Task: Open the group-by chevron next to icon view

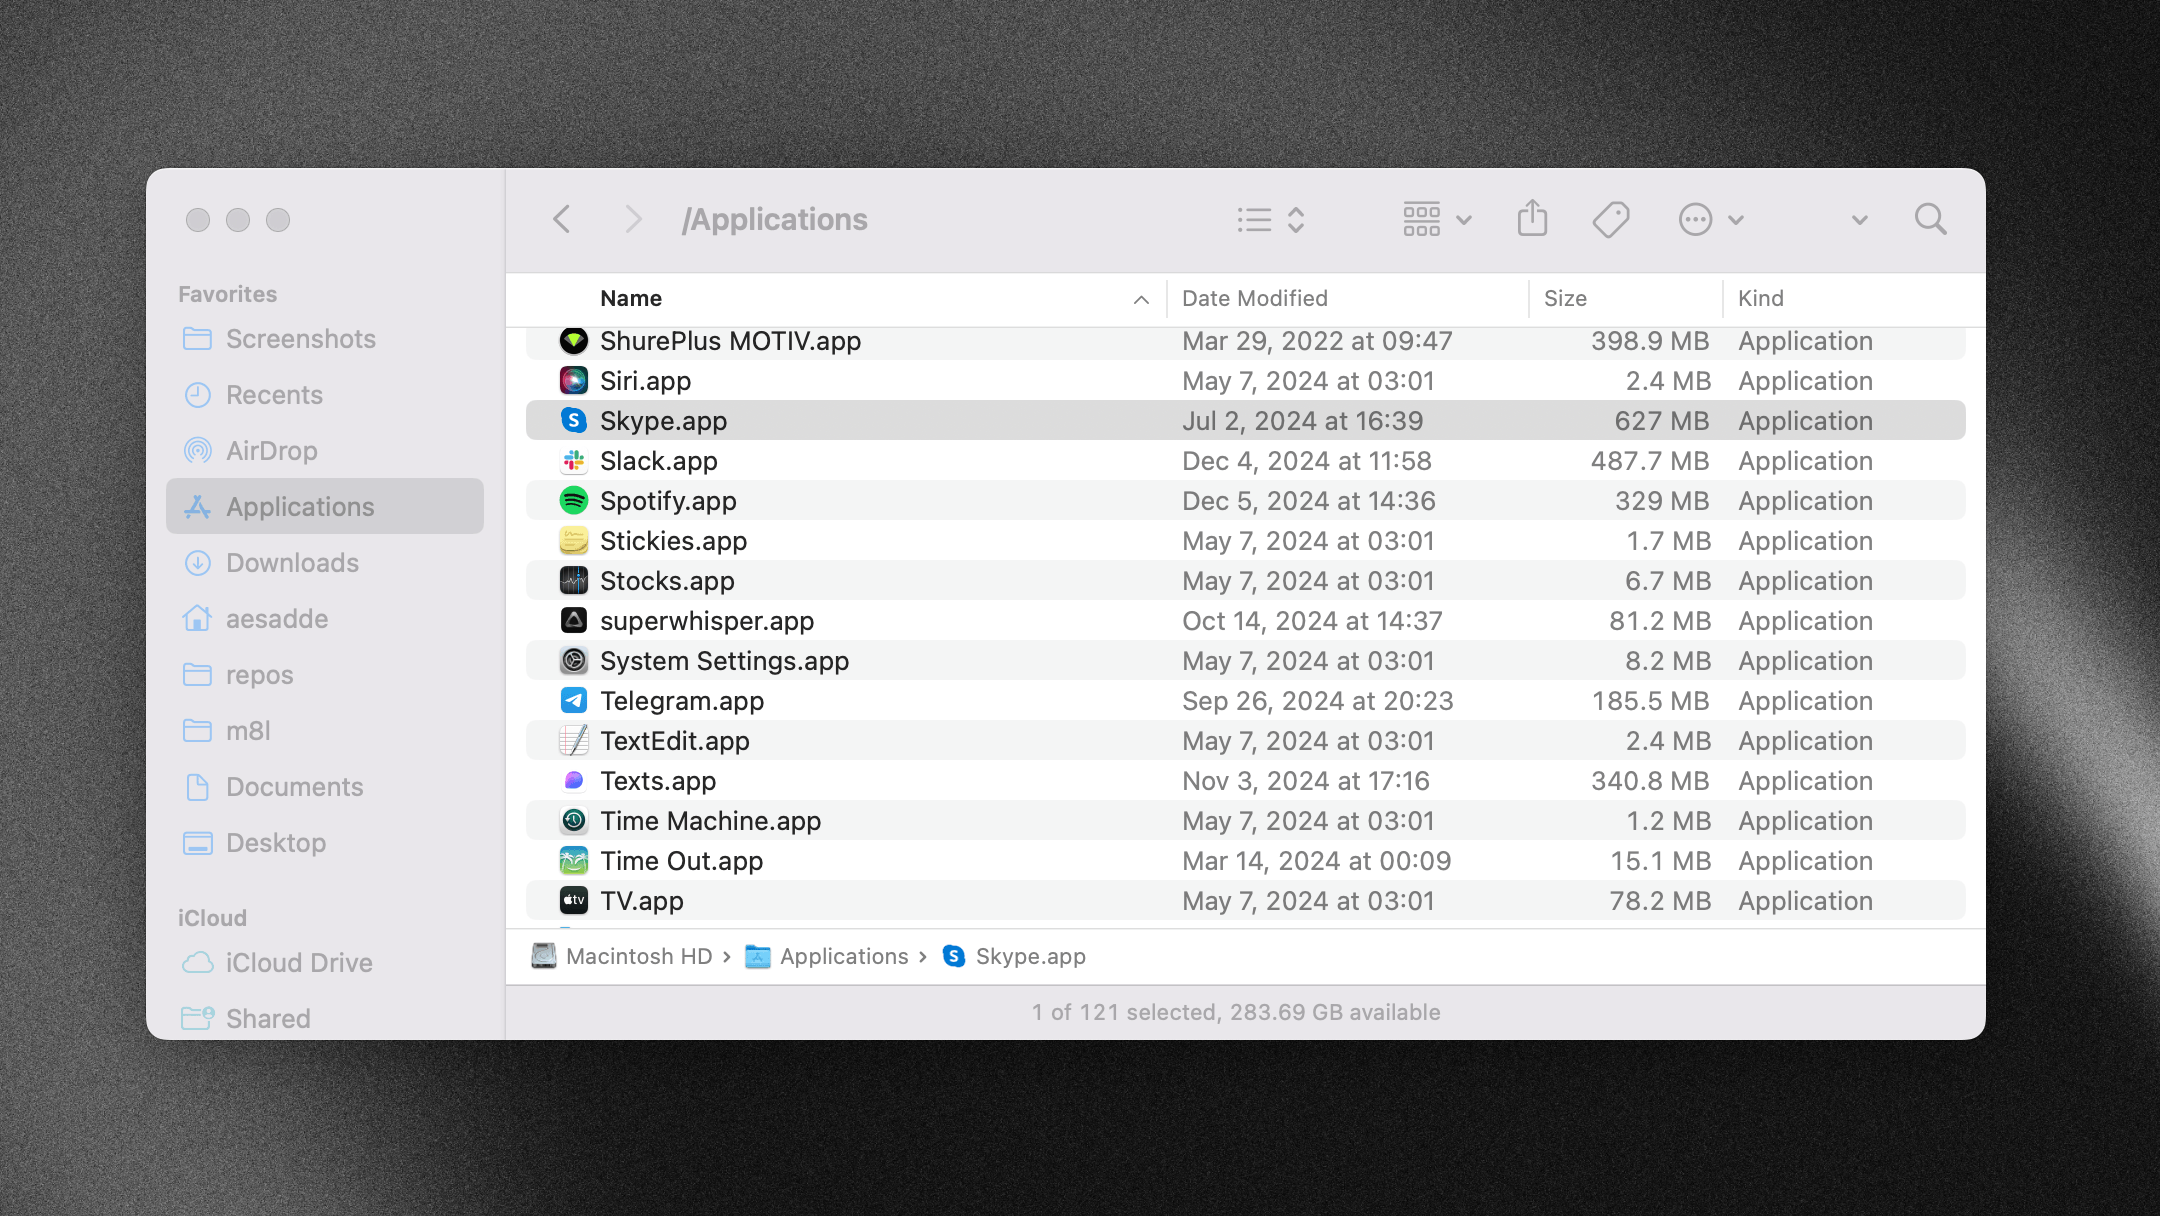Action: point(1463,218)
